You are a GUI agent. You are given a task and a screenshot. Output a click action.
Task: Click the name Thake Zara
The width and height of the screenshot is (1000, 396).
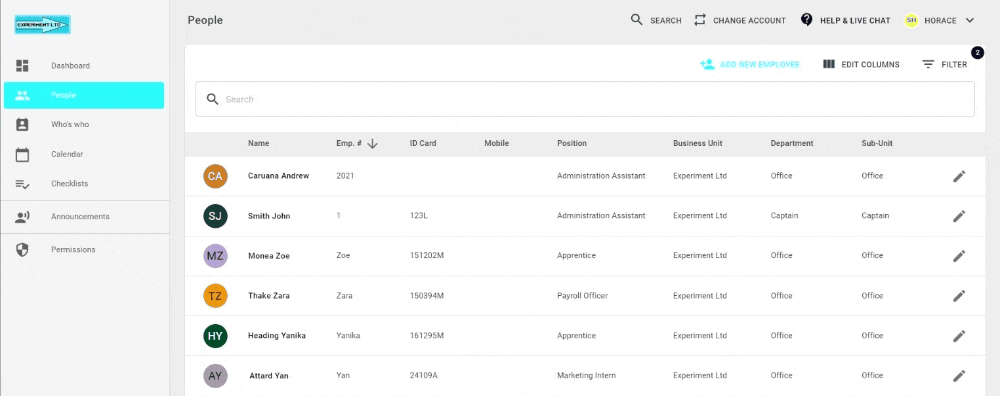[x=268, y=296]
